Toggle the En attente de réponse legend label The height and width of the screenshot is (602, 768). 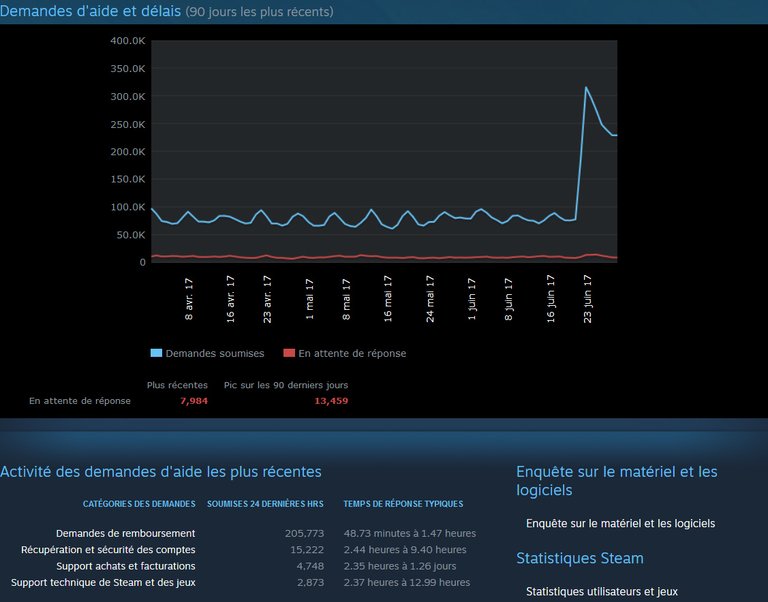(352, 353)
